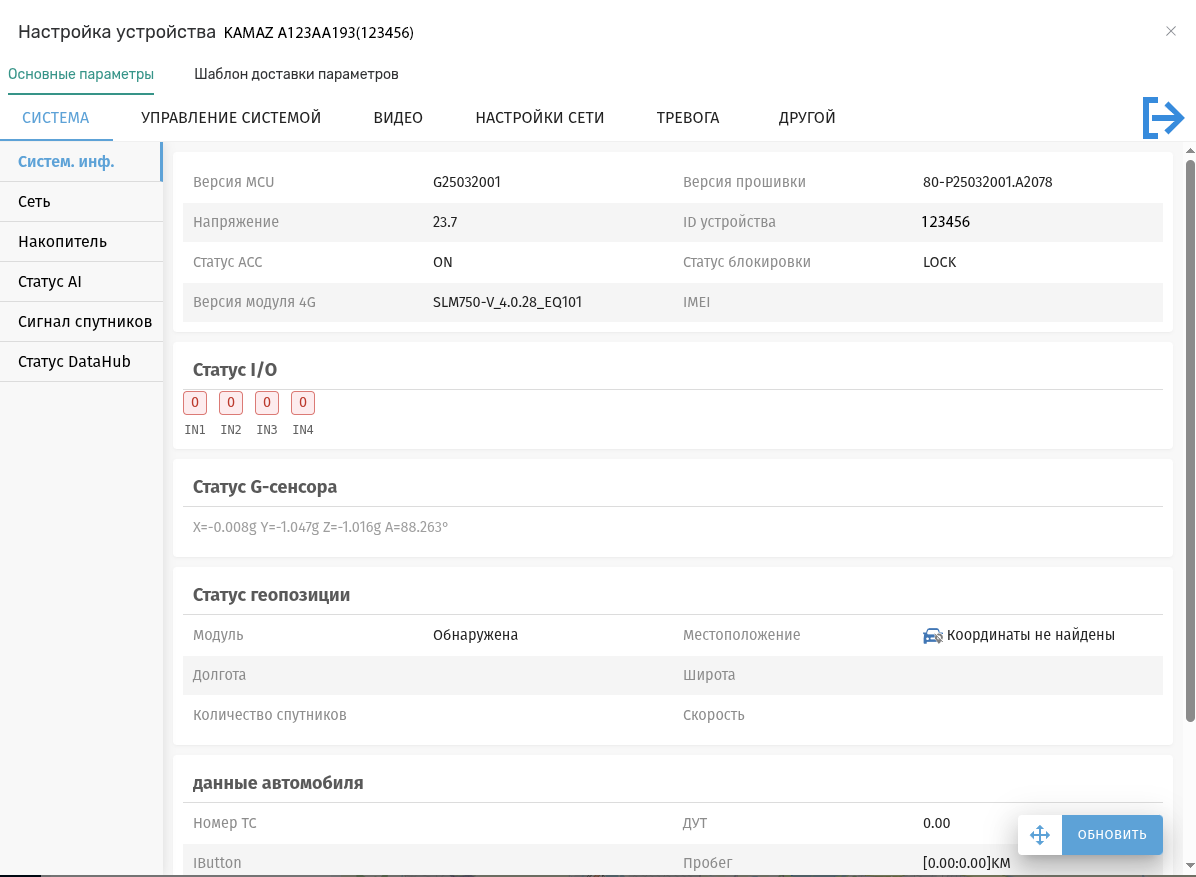
Task: Click the IN4 status indicator
Action: tap(303, 403)
